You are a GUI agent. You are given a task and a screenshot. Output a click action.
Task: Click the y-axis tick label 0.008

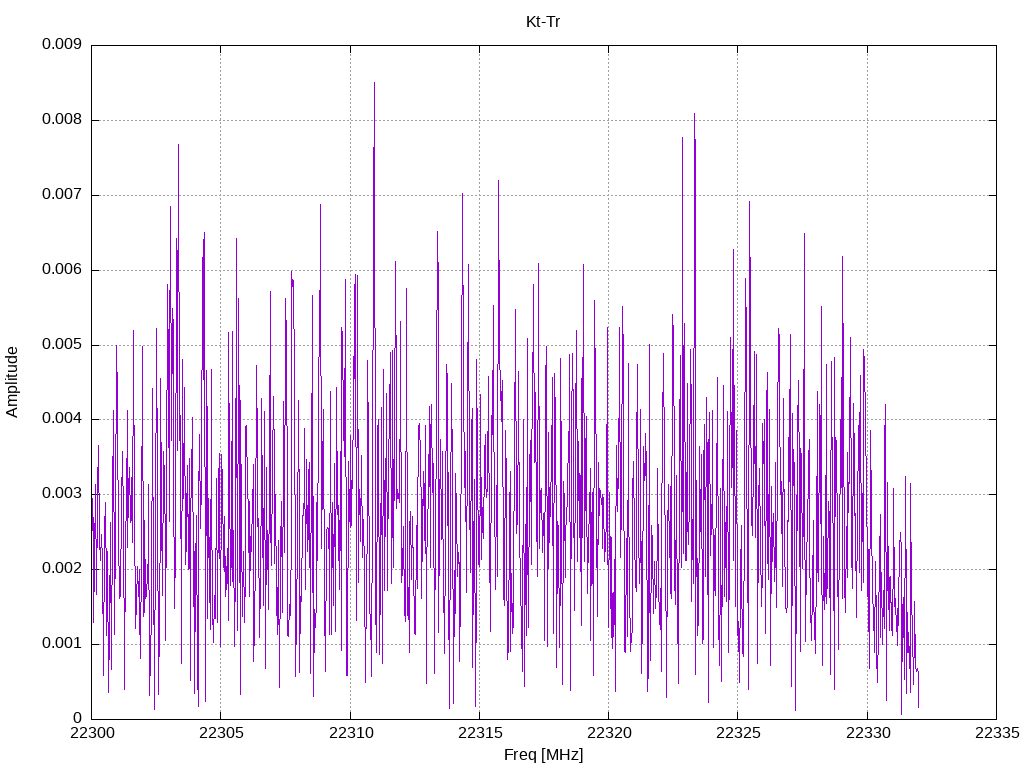(62, 120)
